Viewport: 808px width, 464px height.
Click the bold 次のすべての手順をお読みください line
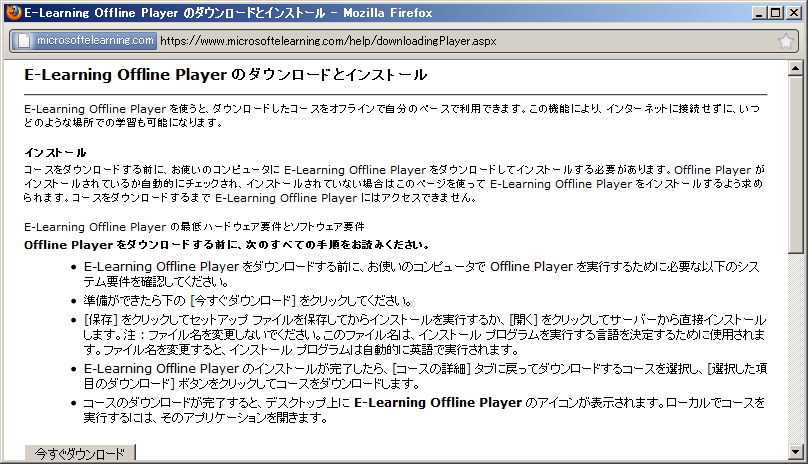click(x=227, y=244)
